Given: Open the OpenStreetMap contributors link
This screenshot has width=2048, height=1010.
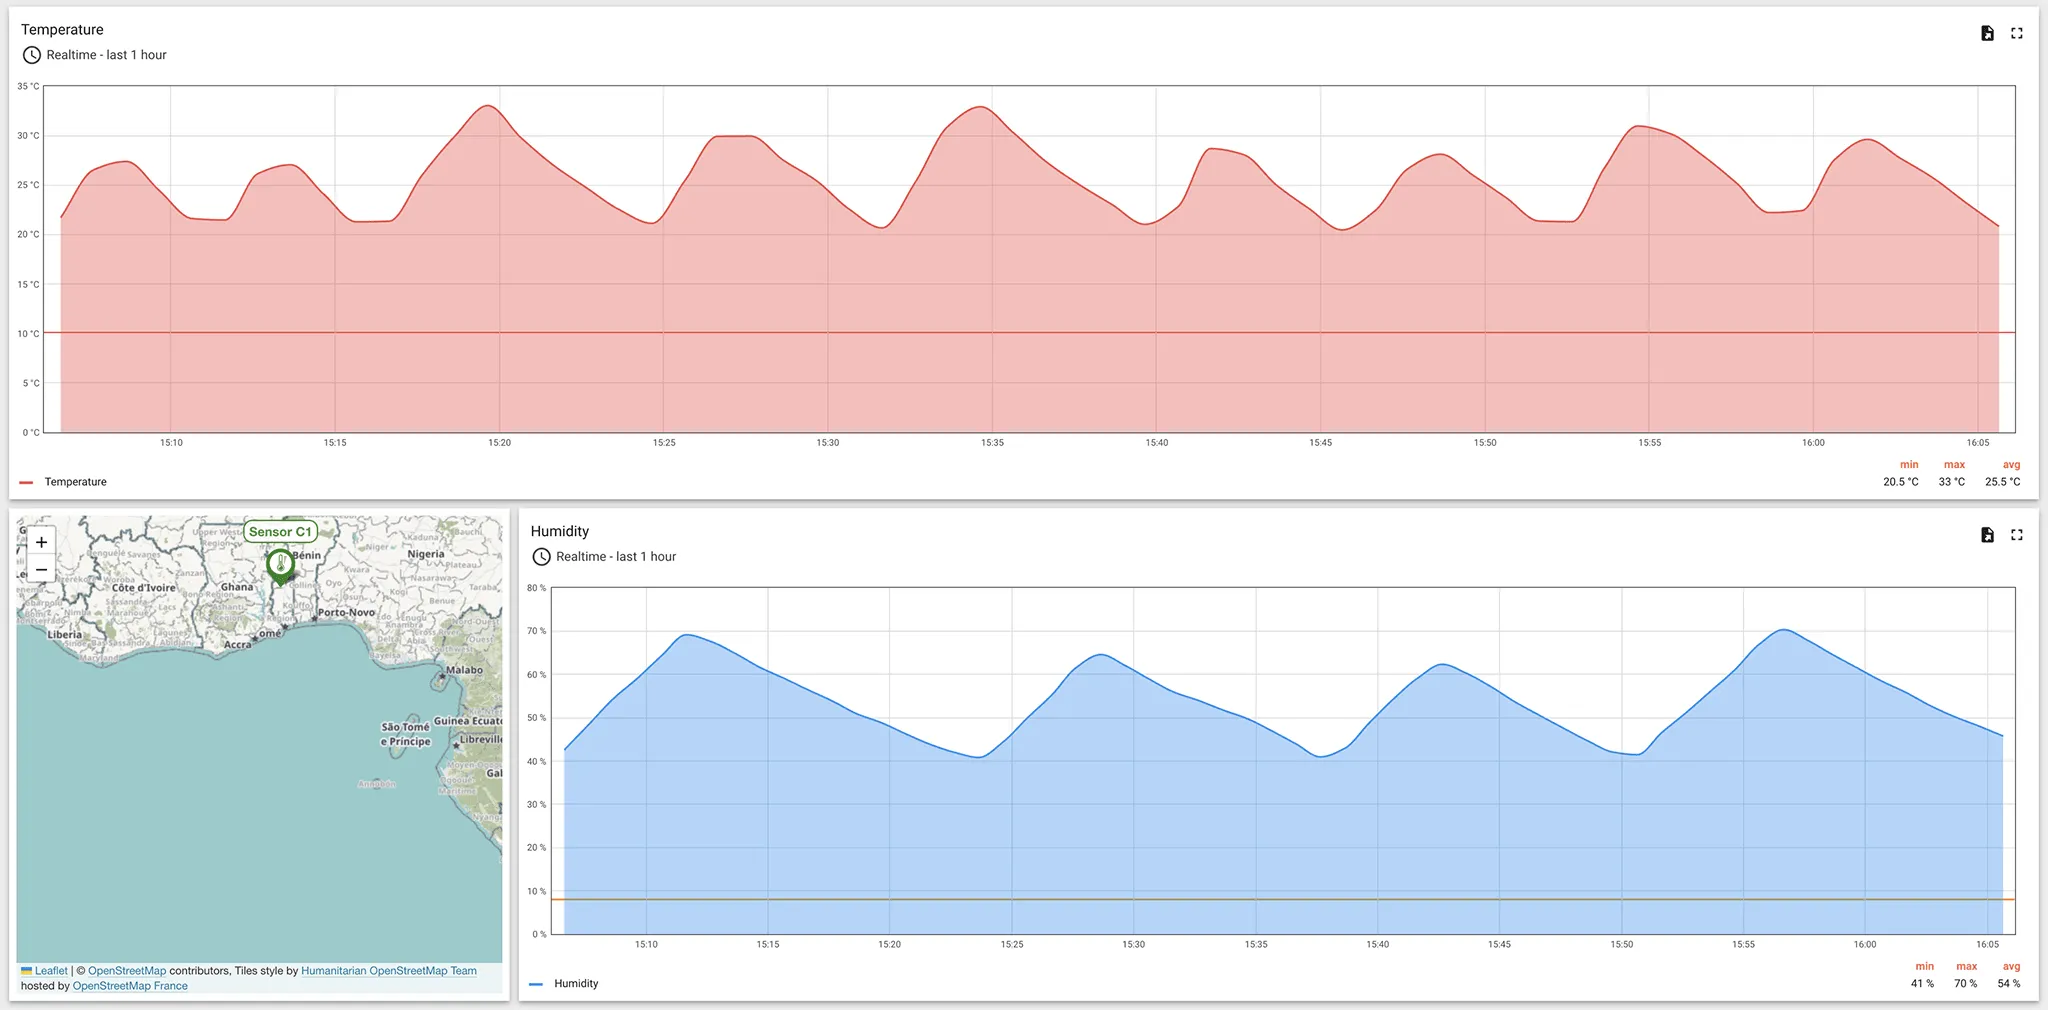Looking at the screenshot, I should coord(127,970).
